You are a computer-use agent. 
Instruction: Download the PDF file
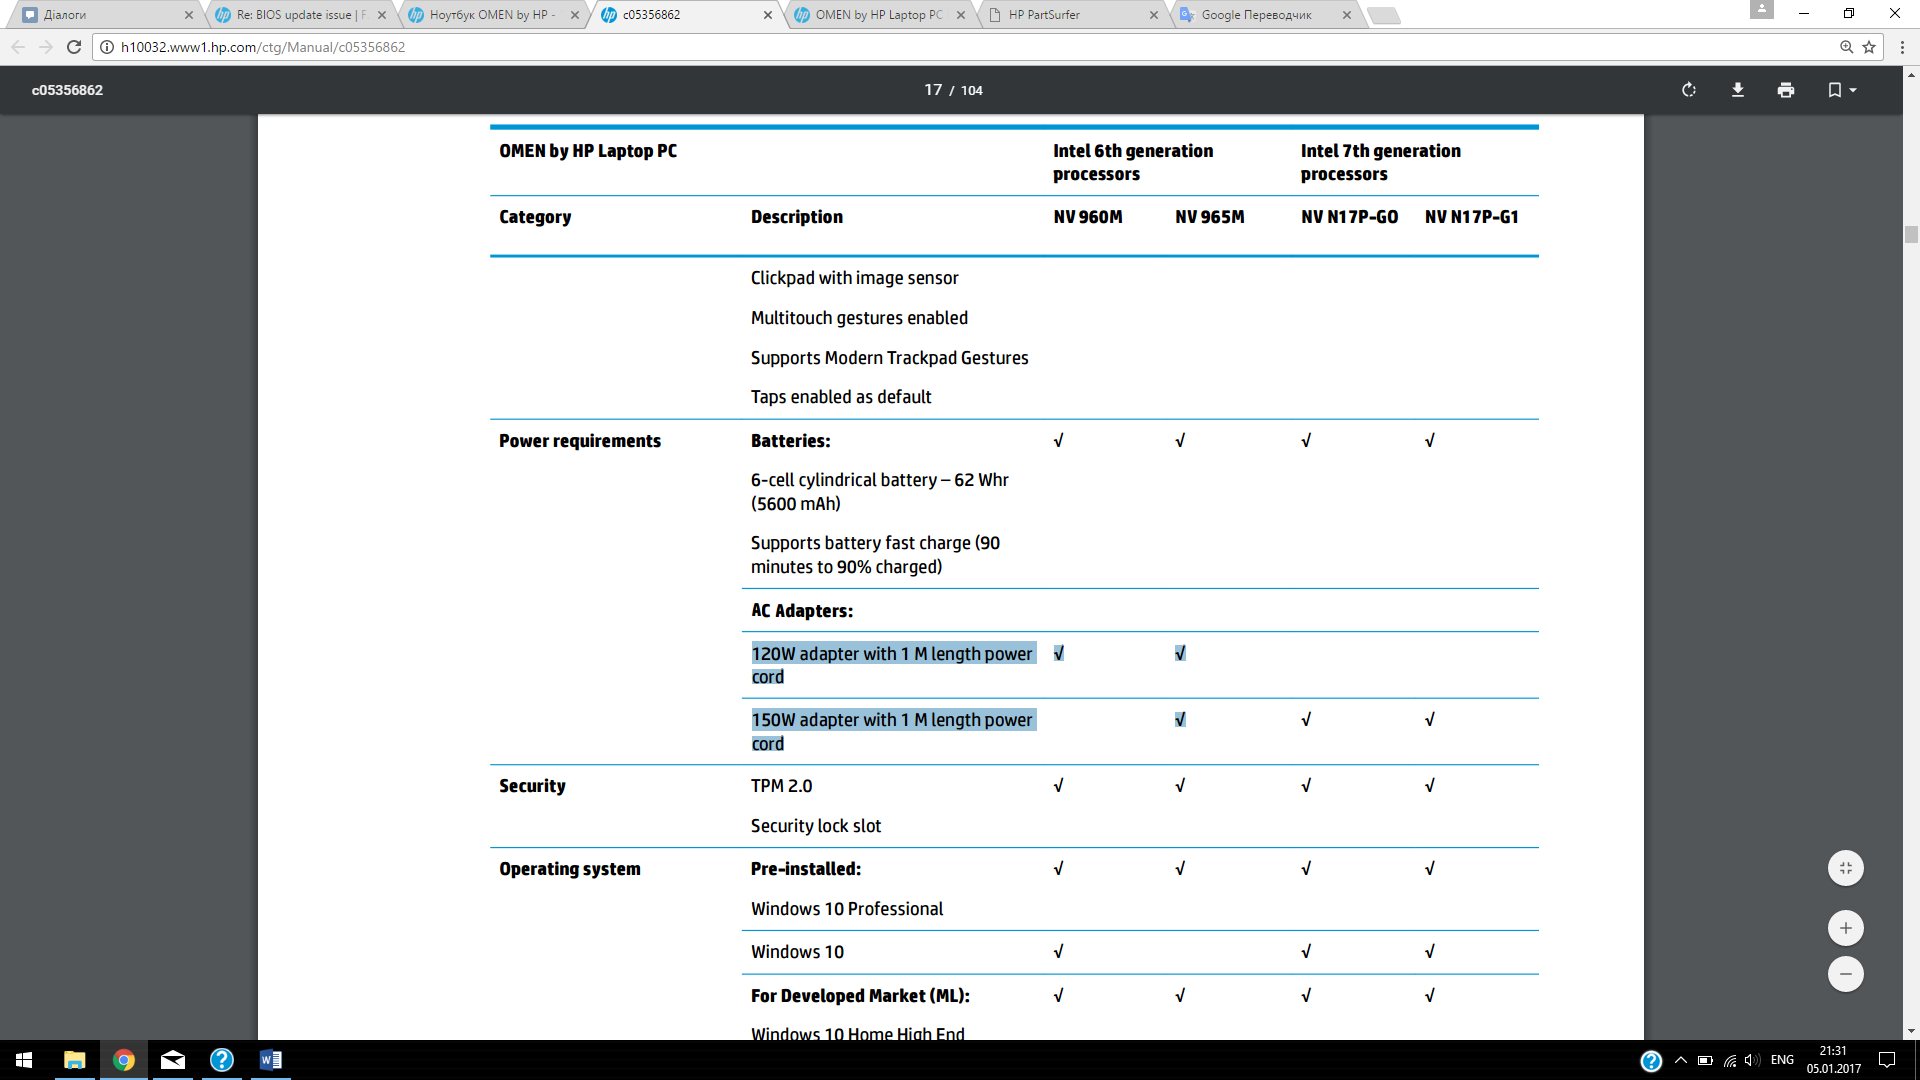tap(1738, 90)
